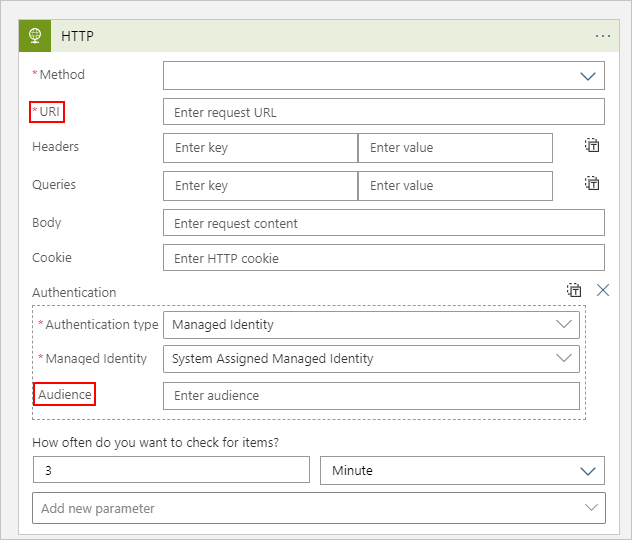Click the interval field showing 3
Screen dimensions: 632x540
point(171,470)
